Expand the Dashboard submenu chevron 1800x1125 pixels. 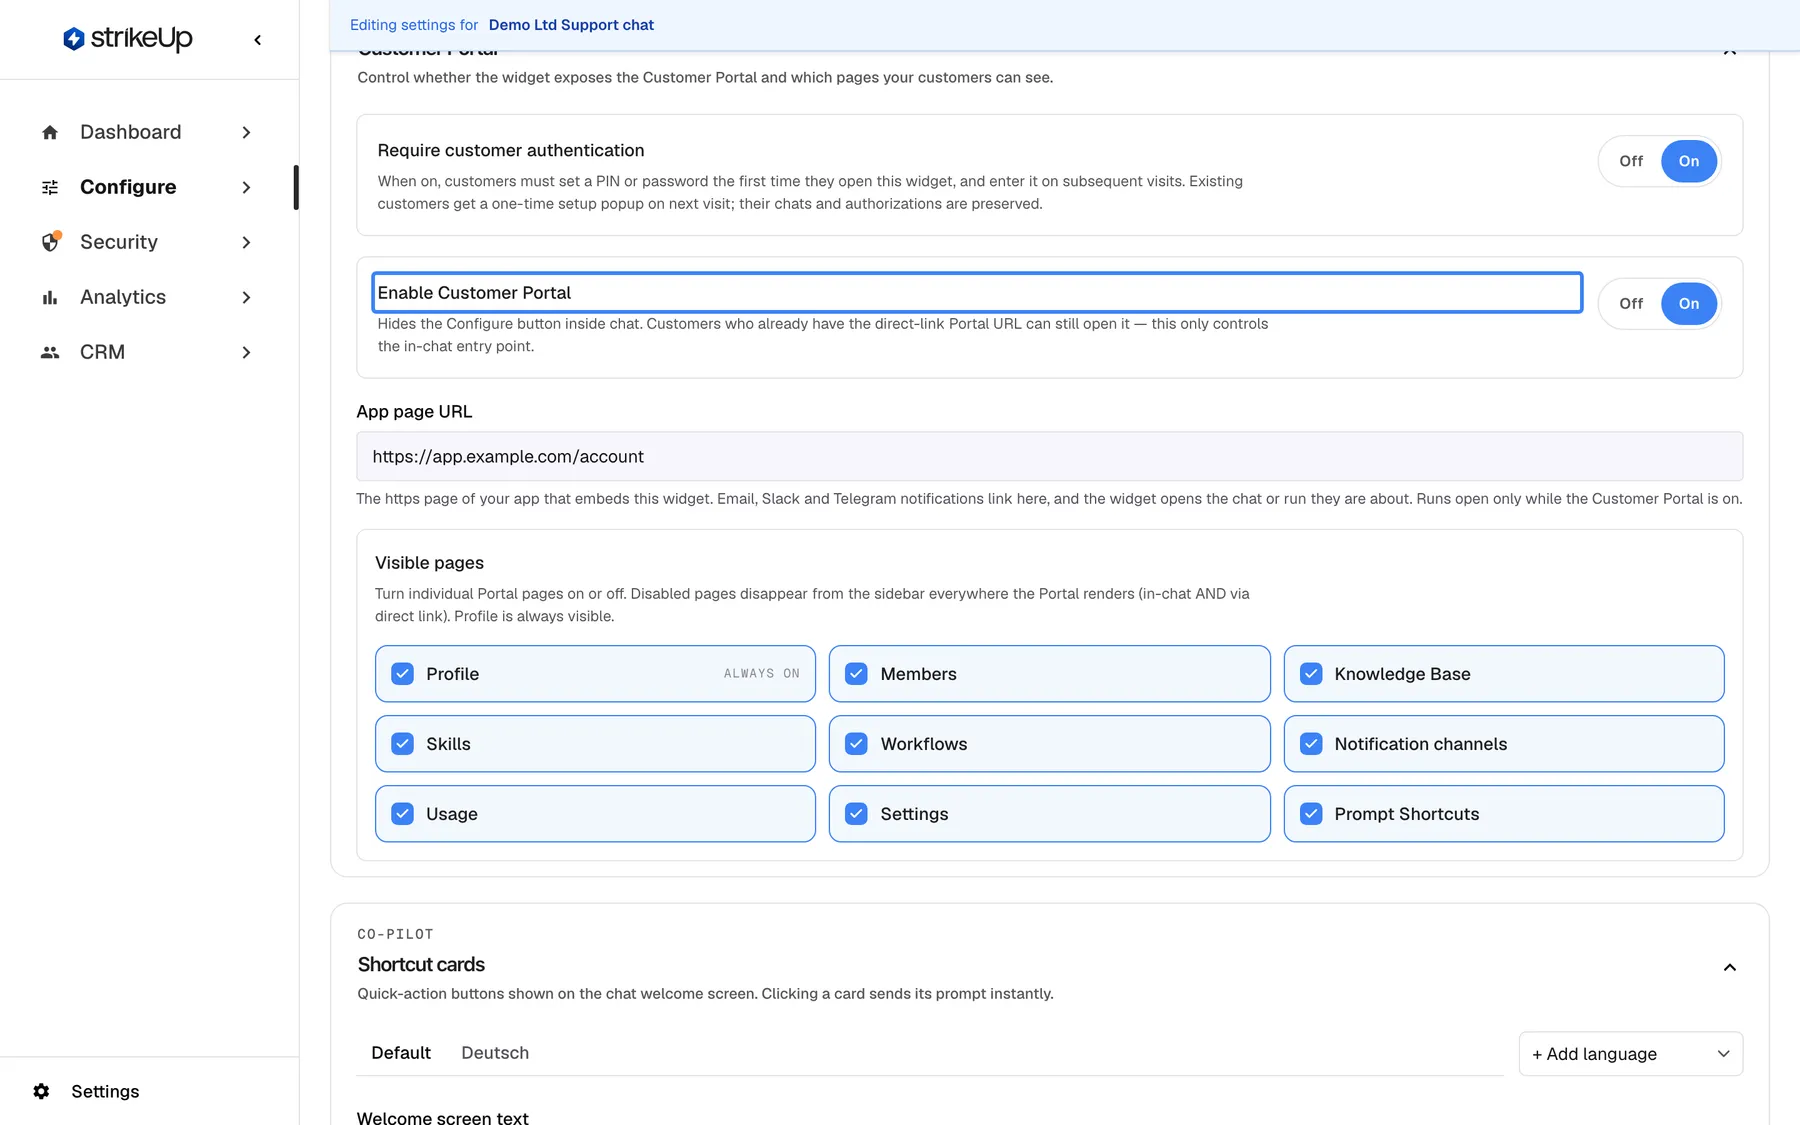(x=246, y=132)
